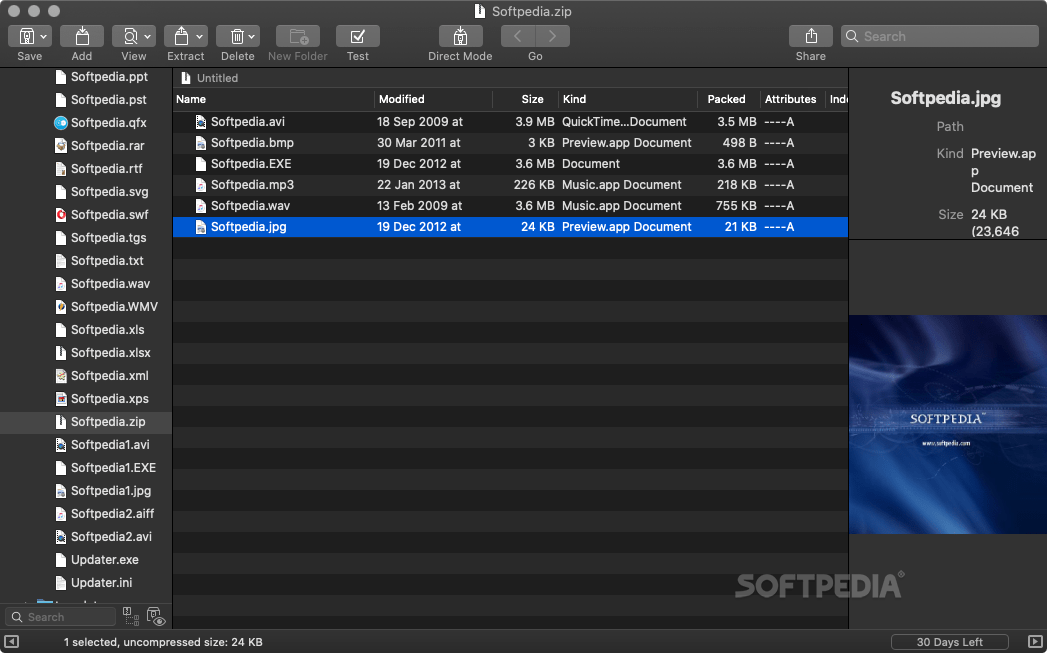Open the Save dropdown arrow

click(x=43, y=37)
